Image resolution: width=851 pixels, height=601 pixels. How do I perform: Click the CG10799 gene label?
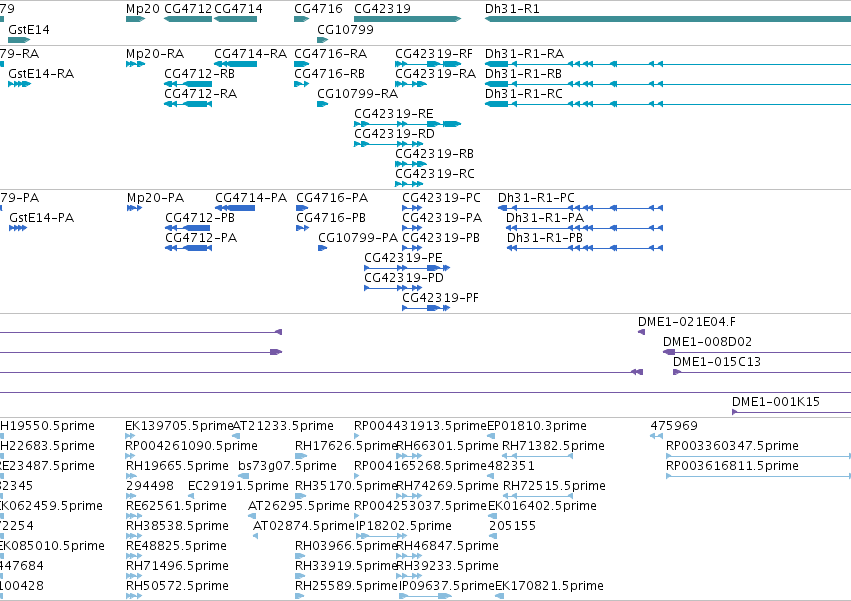pos(345,29)
